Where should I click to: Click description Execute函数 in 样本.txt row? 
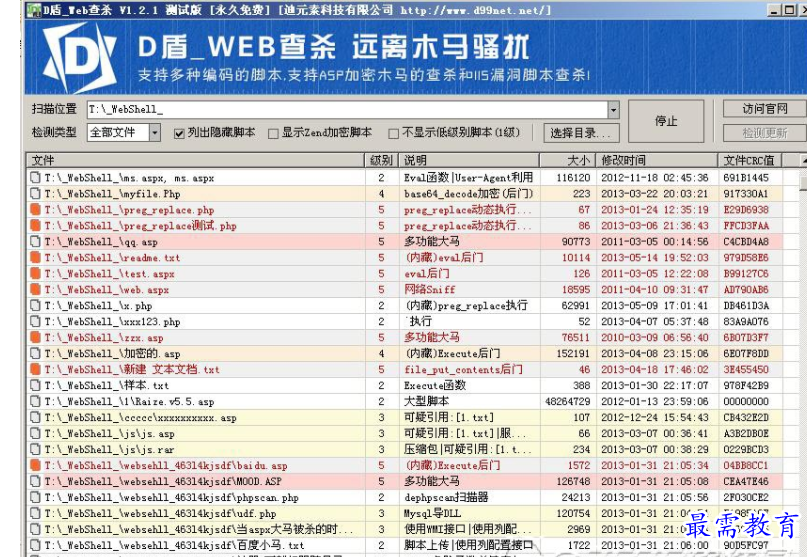[434, 385]
